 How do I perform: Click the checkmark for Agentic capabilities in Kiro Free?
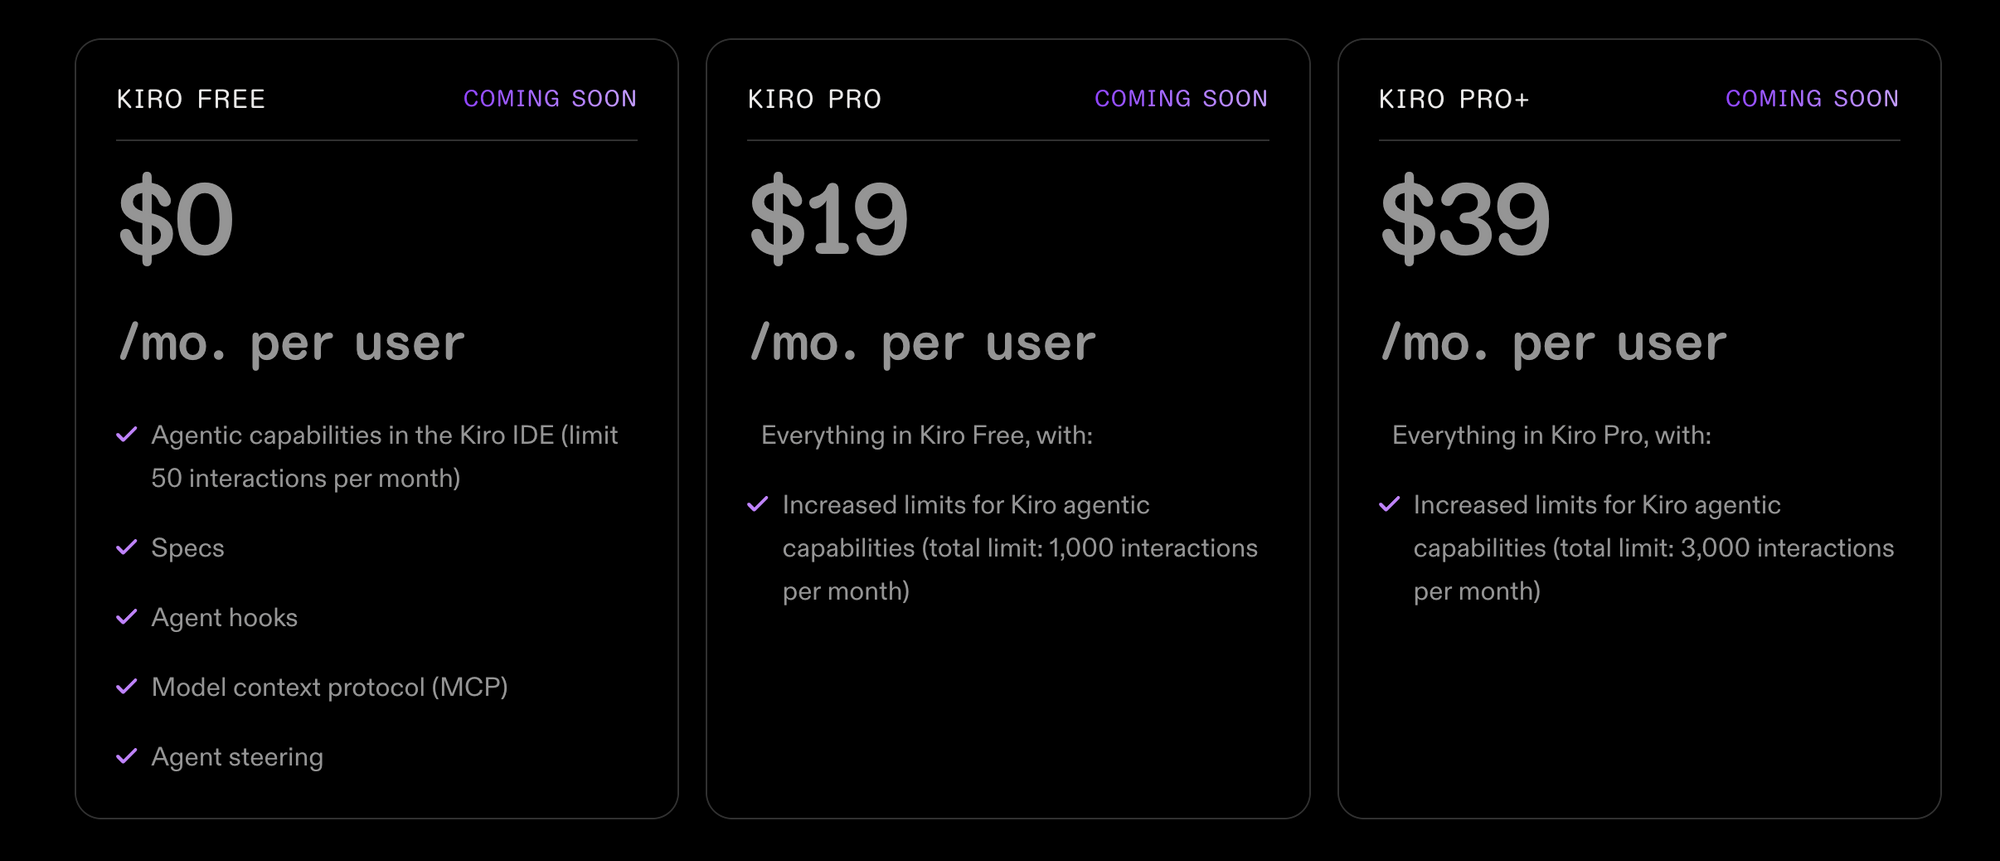(126, 435)
